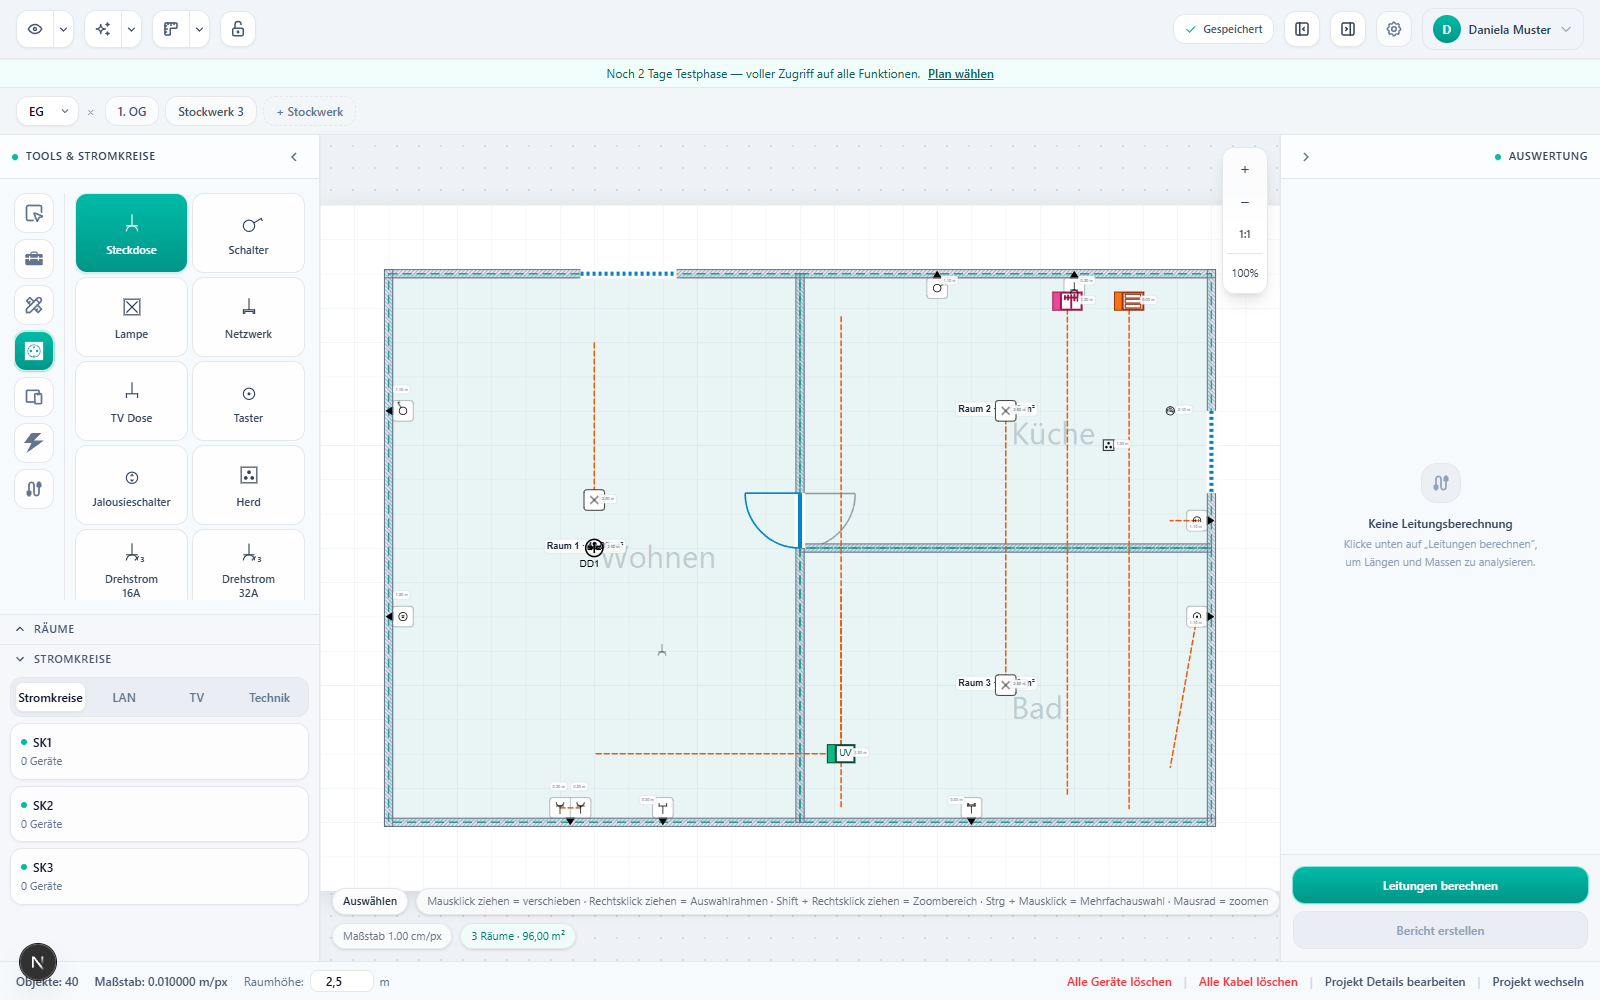The height and width of the screenshot is (1000, 1600).
Task: Open the lightning bolt sidebar tool
Action: (x=34, y=443)
